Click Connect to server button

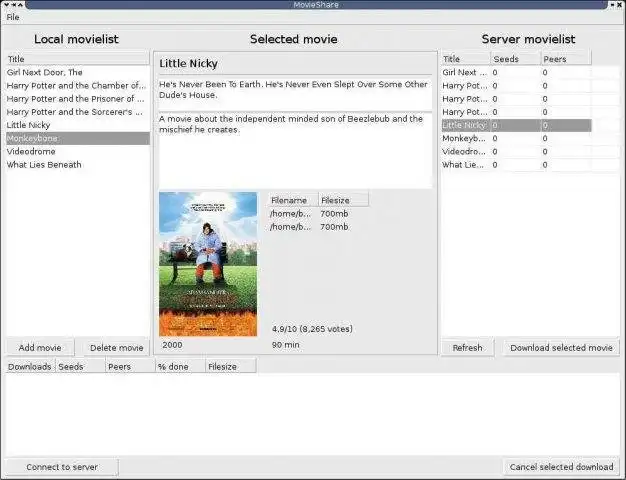point(62,467)
